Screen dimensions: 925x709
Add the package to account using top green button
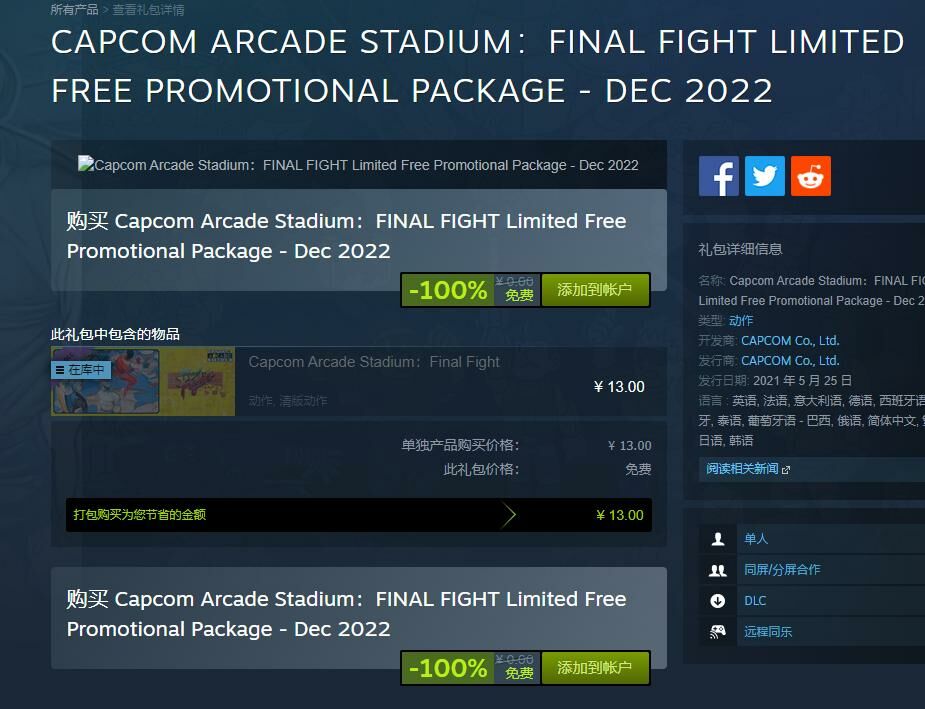click(595, 290)
